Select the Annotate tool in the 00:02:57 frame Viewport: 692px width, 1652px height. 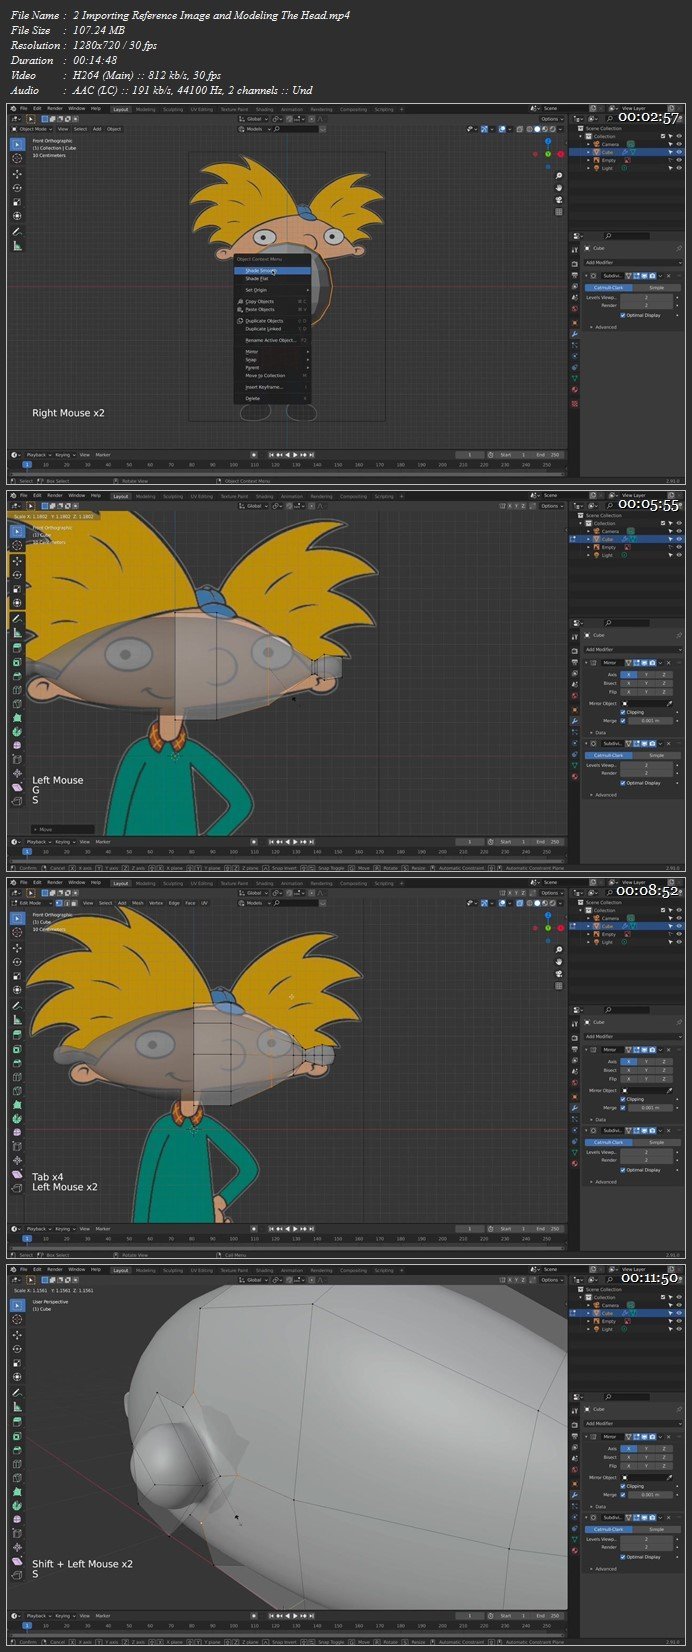[17, 231]
